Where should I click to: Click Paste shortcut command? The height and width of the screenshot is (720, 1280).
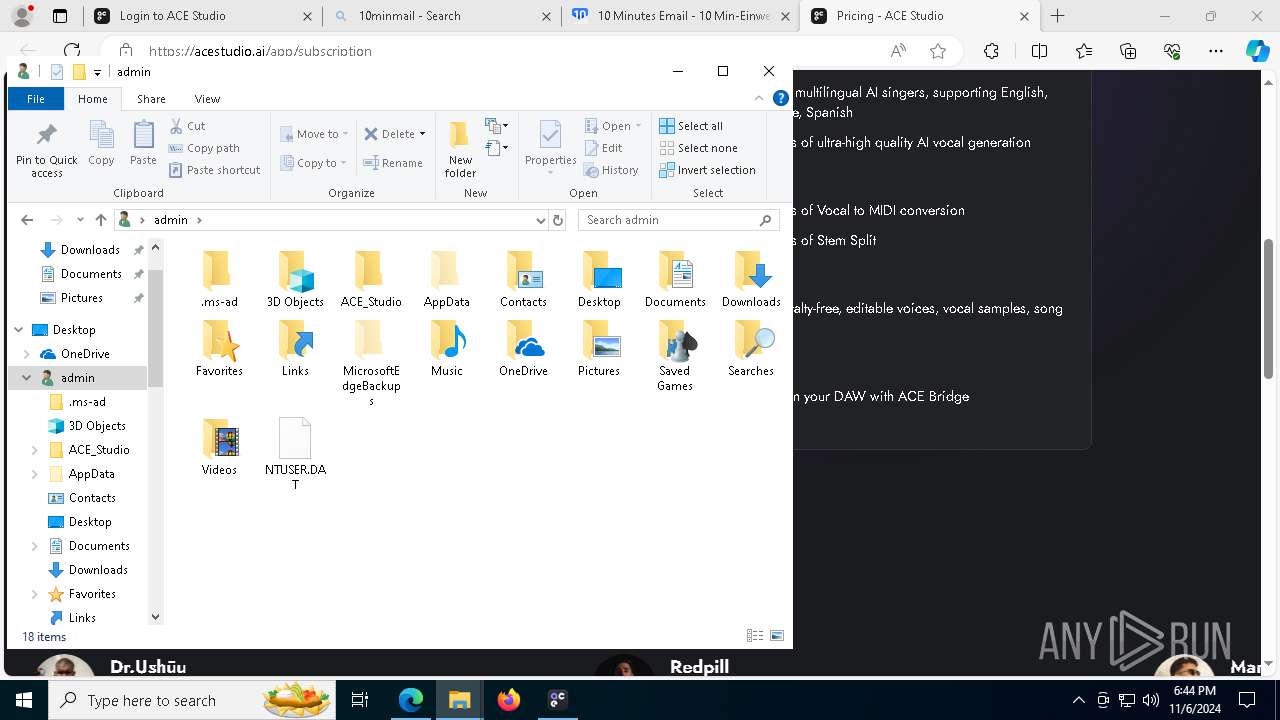point(214,170)
